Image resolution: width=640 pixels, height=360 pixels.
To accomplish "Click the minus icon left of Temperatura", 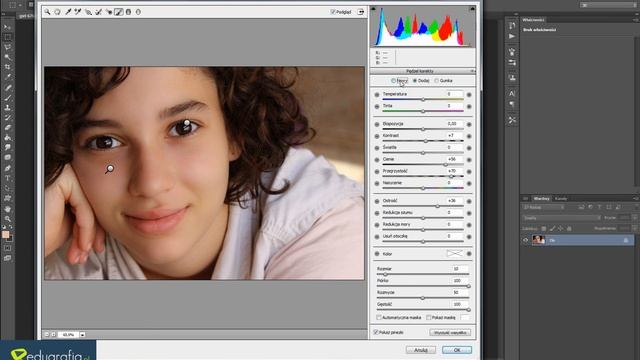I will [x=377, y=95].
